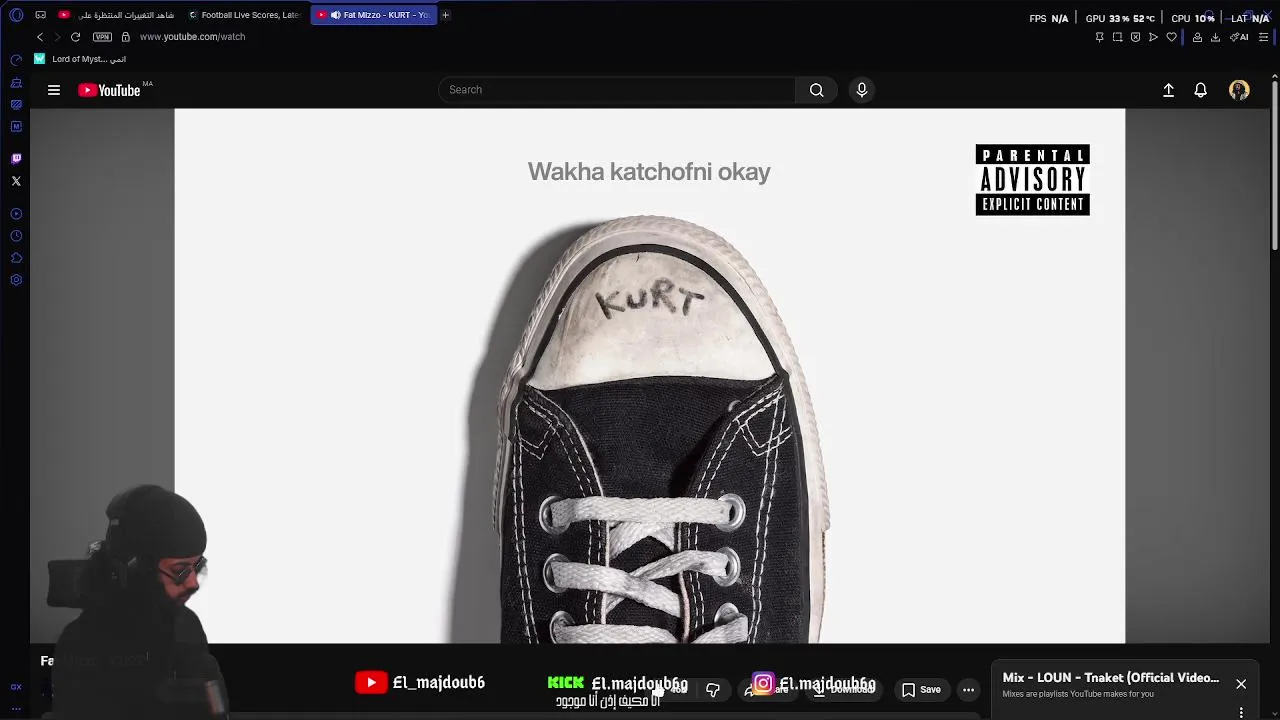Open YouTube notifications bell
The image size is (1280, 720).
pos(1201,90)
